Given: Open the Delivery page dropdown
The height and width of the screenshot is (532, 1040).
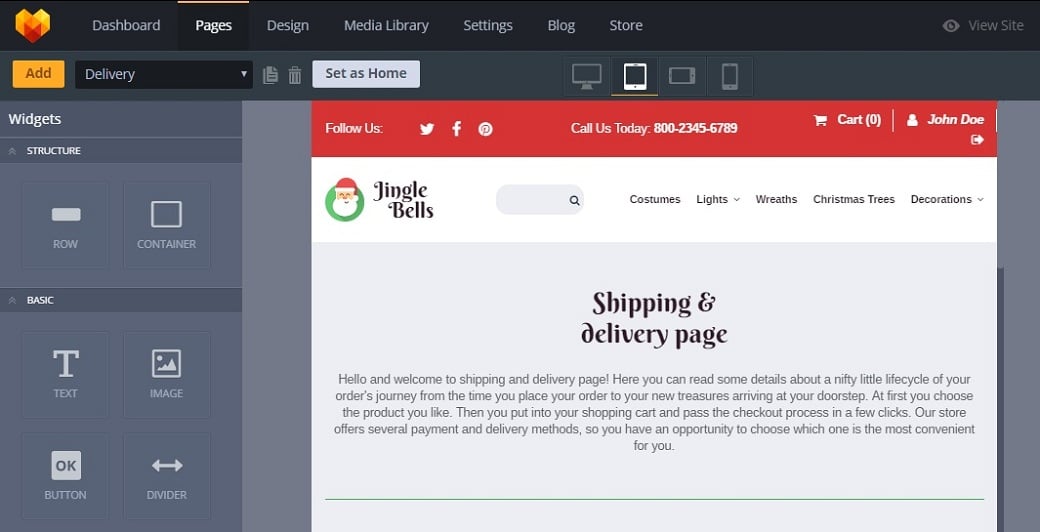Looking at the screenshot, I should coord(164,74).
